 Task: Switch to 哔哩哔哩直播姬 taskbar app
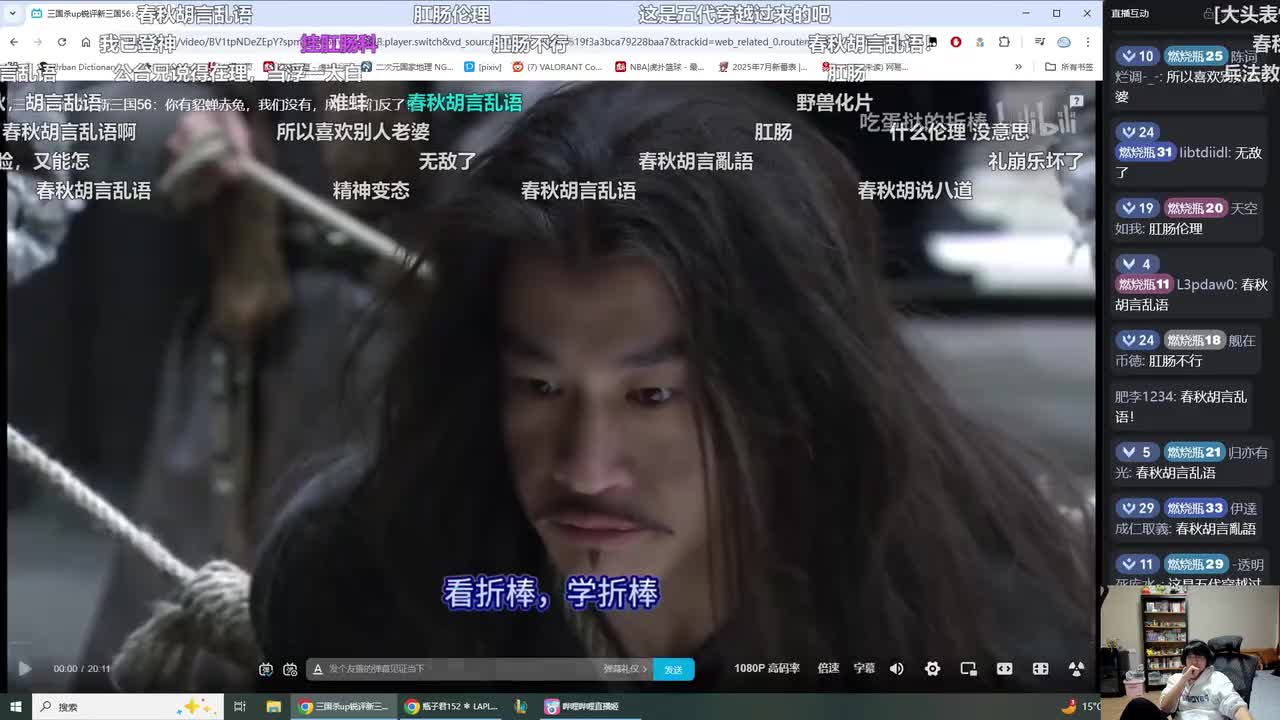click(x=582, y=706)
